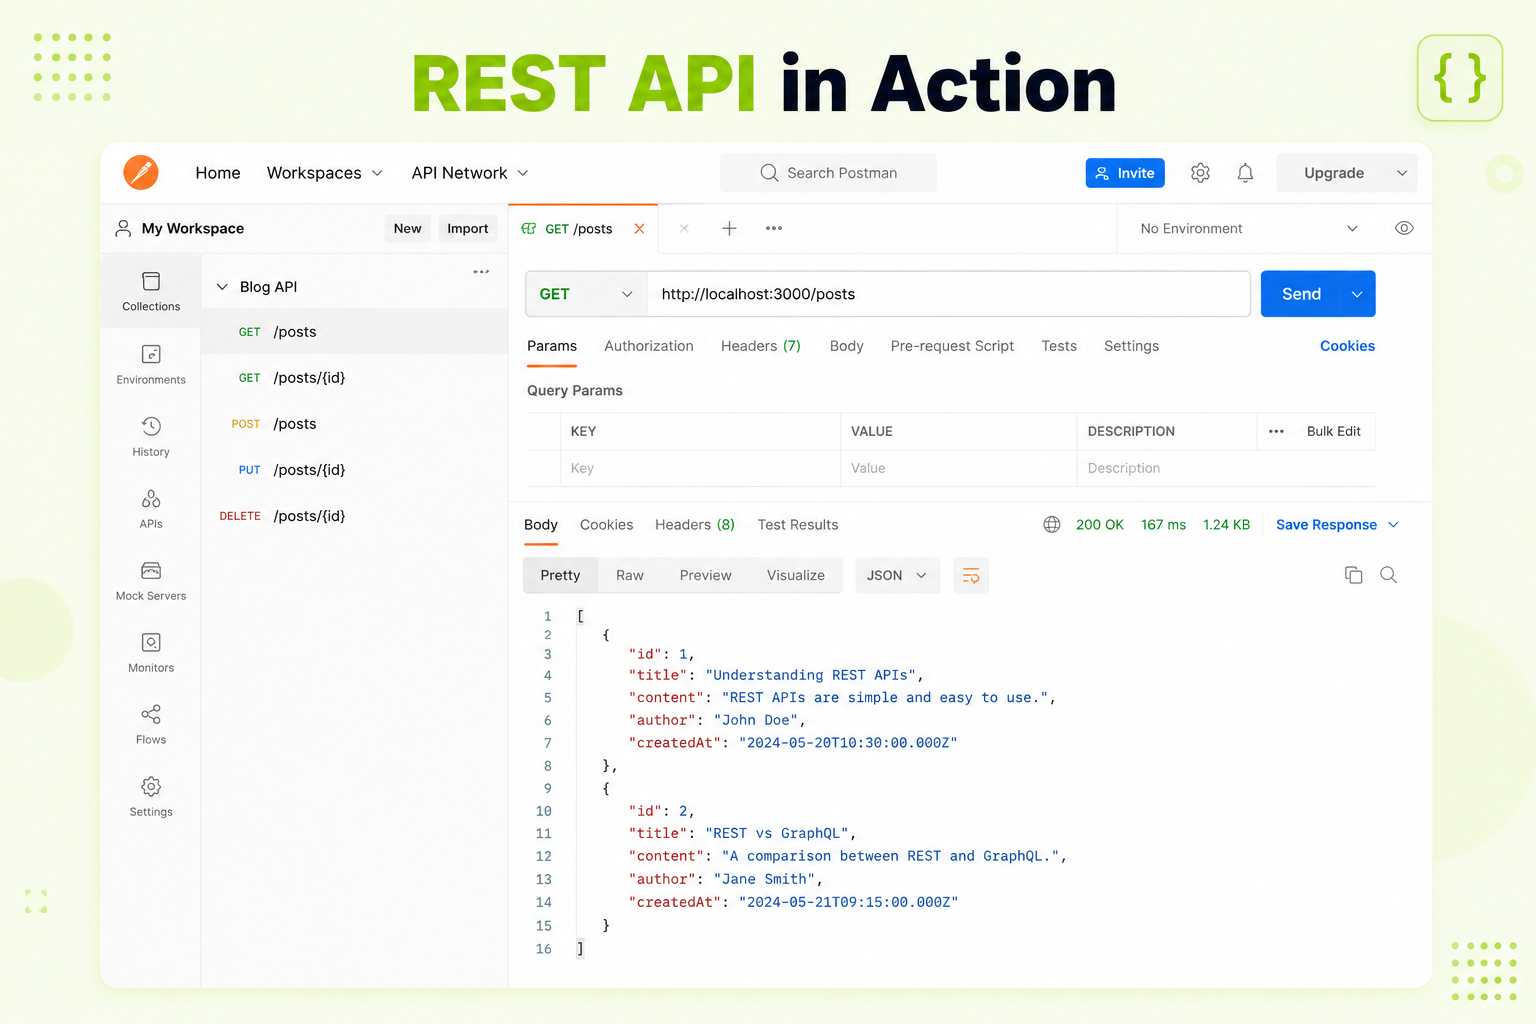
Task: Search the response body with magnifier icon
Action: (x=1388, y=575)
